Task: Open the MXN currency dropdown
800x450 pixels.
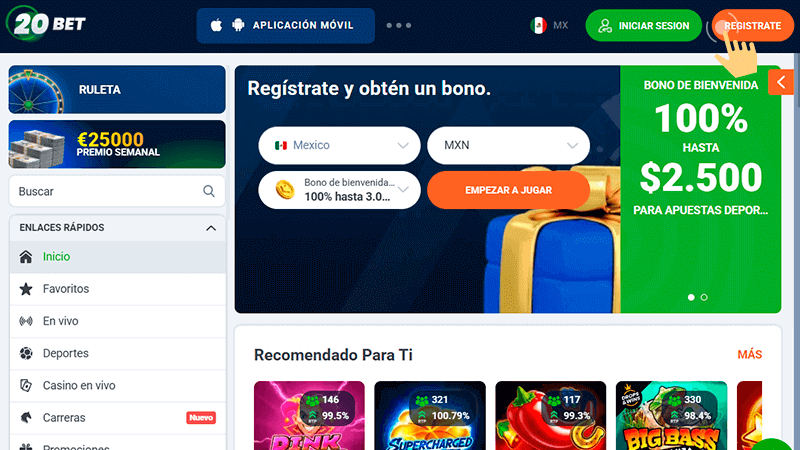Action: (x=508, y=145)
